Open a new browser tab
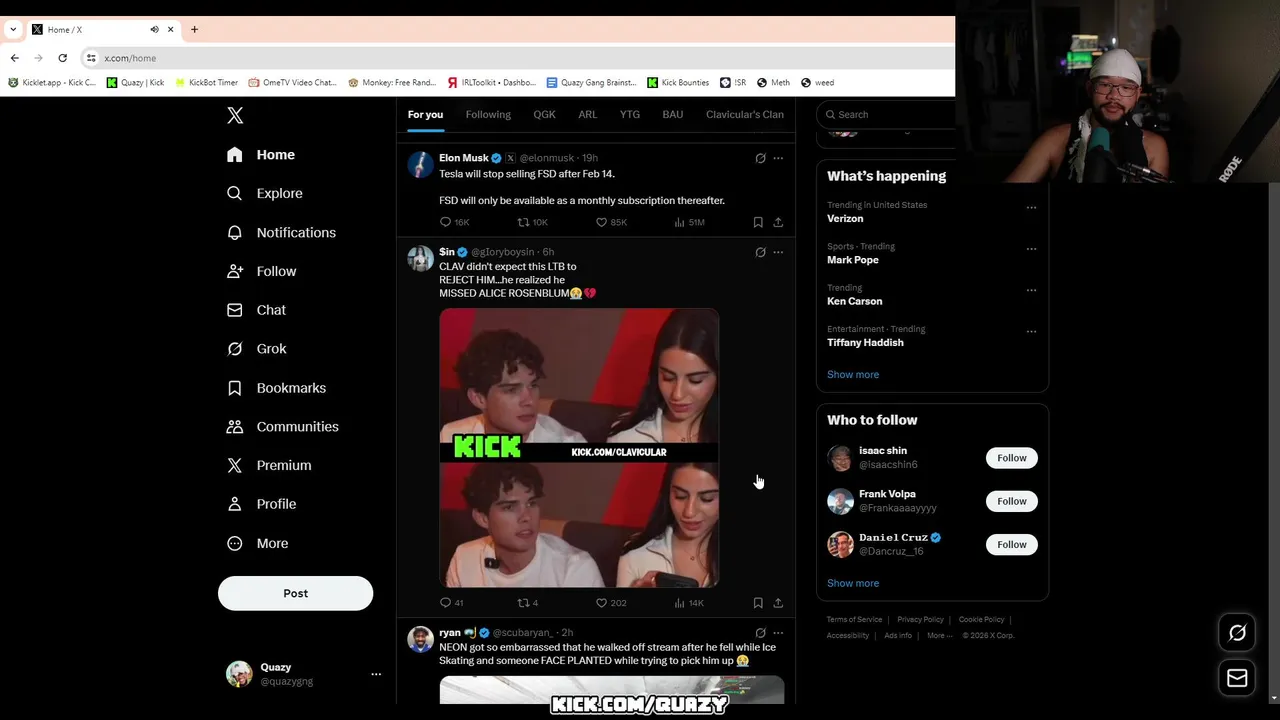Screen dimensions: 1280x720 pos(194,29)
